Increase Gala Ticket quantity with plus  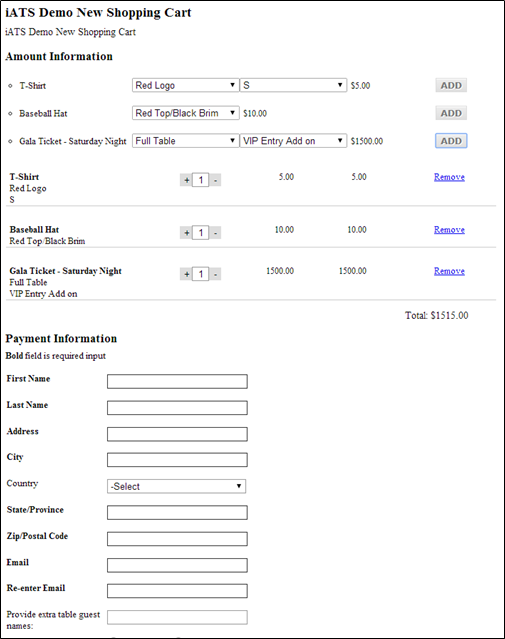point(186,274)
